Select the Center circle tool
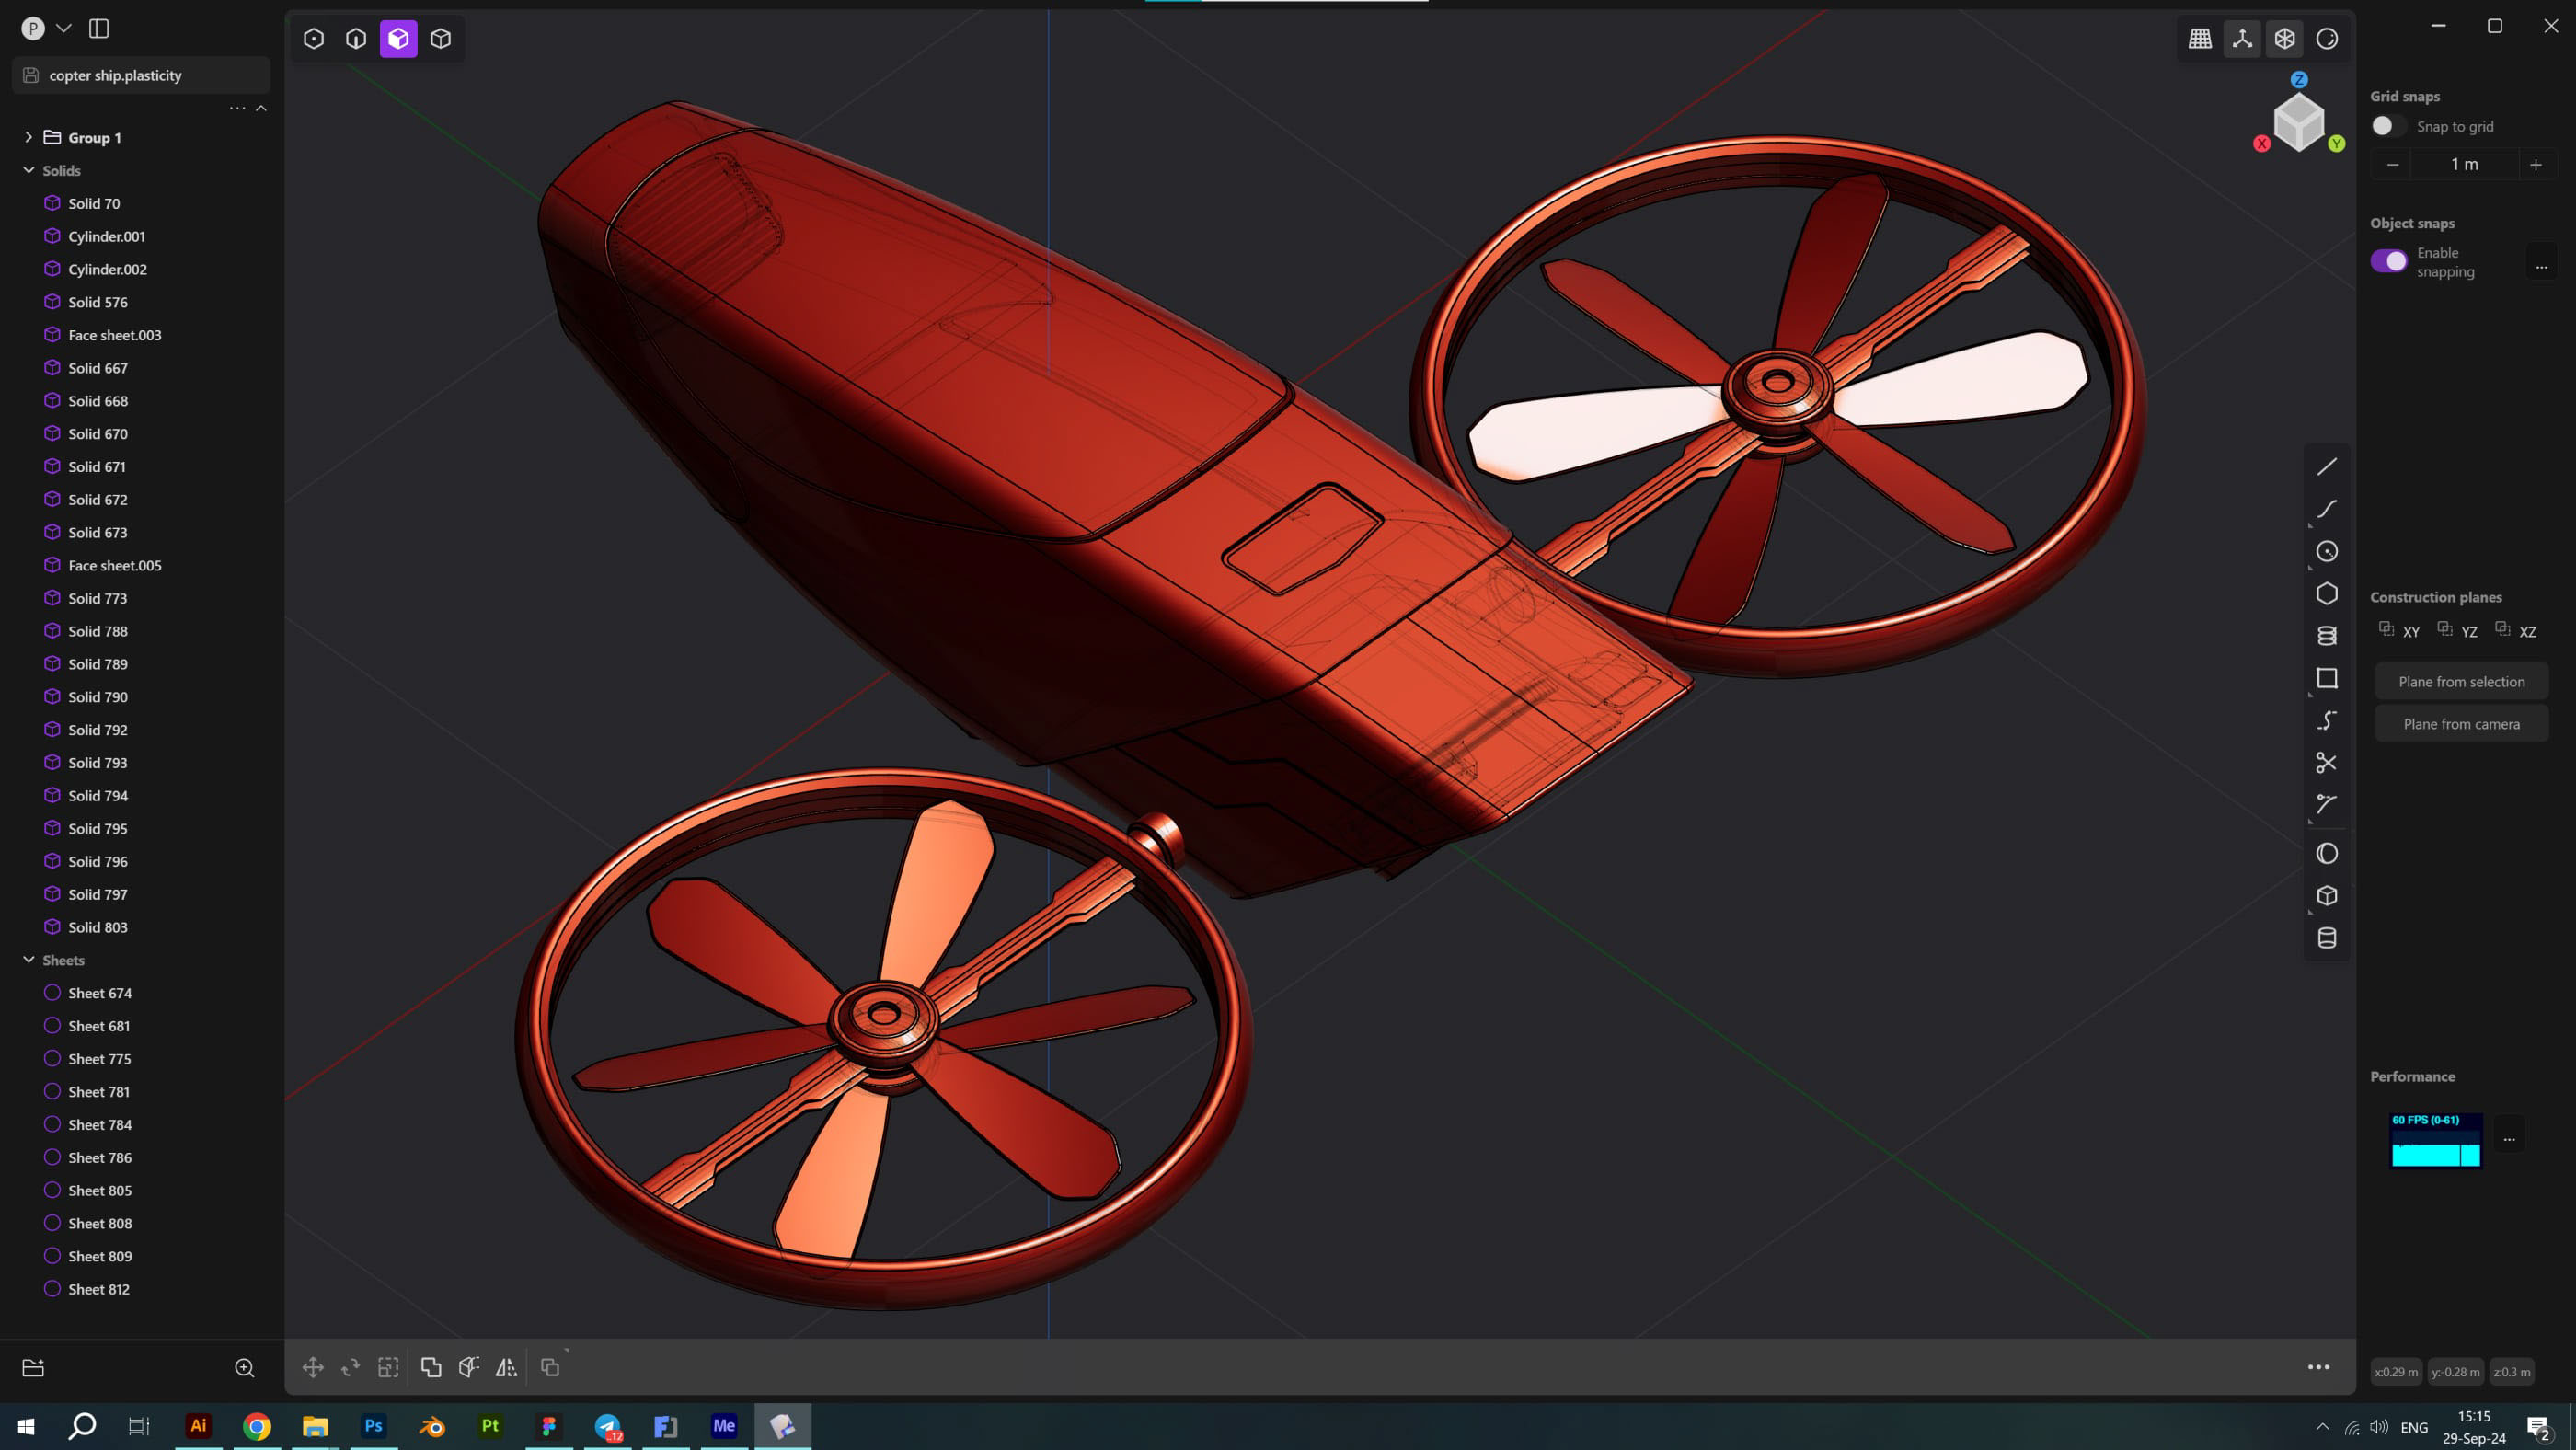 [x=2326, y=552]
